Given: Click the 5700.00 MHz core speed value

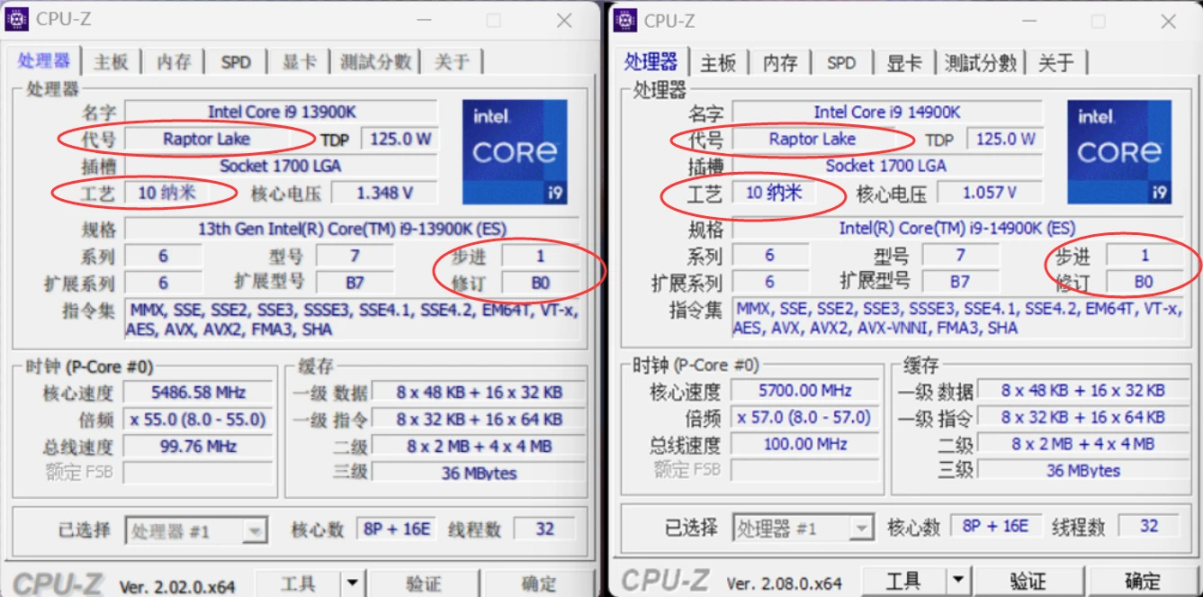Looking at the screenshot, I should (x=805, y=390).
